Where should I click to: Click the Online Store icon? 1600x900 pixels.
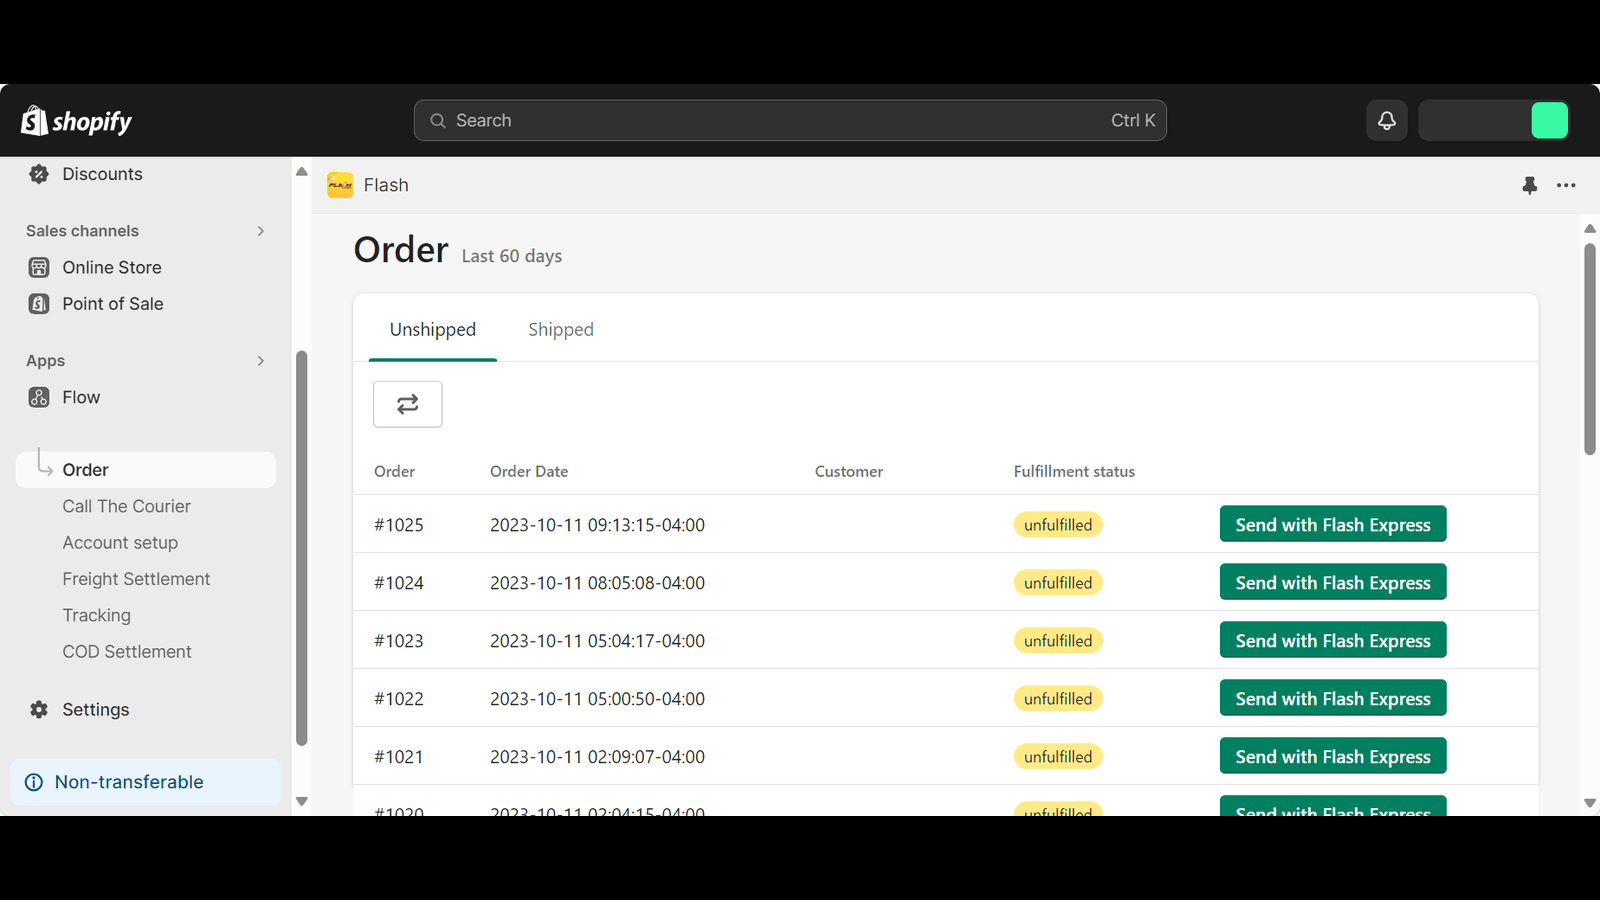(39, 267)
